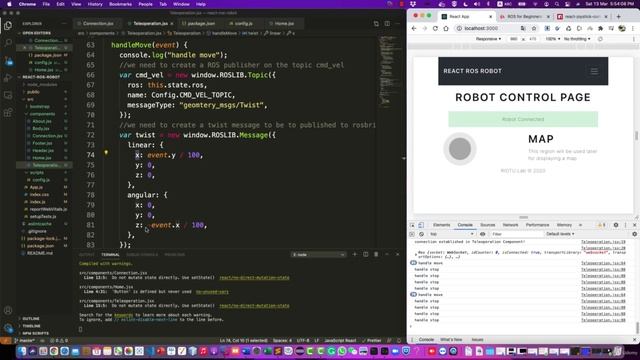Go to Chrome home page icon

click(x=446, y=29)
